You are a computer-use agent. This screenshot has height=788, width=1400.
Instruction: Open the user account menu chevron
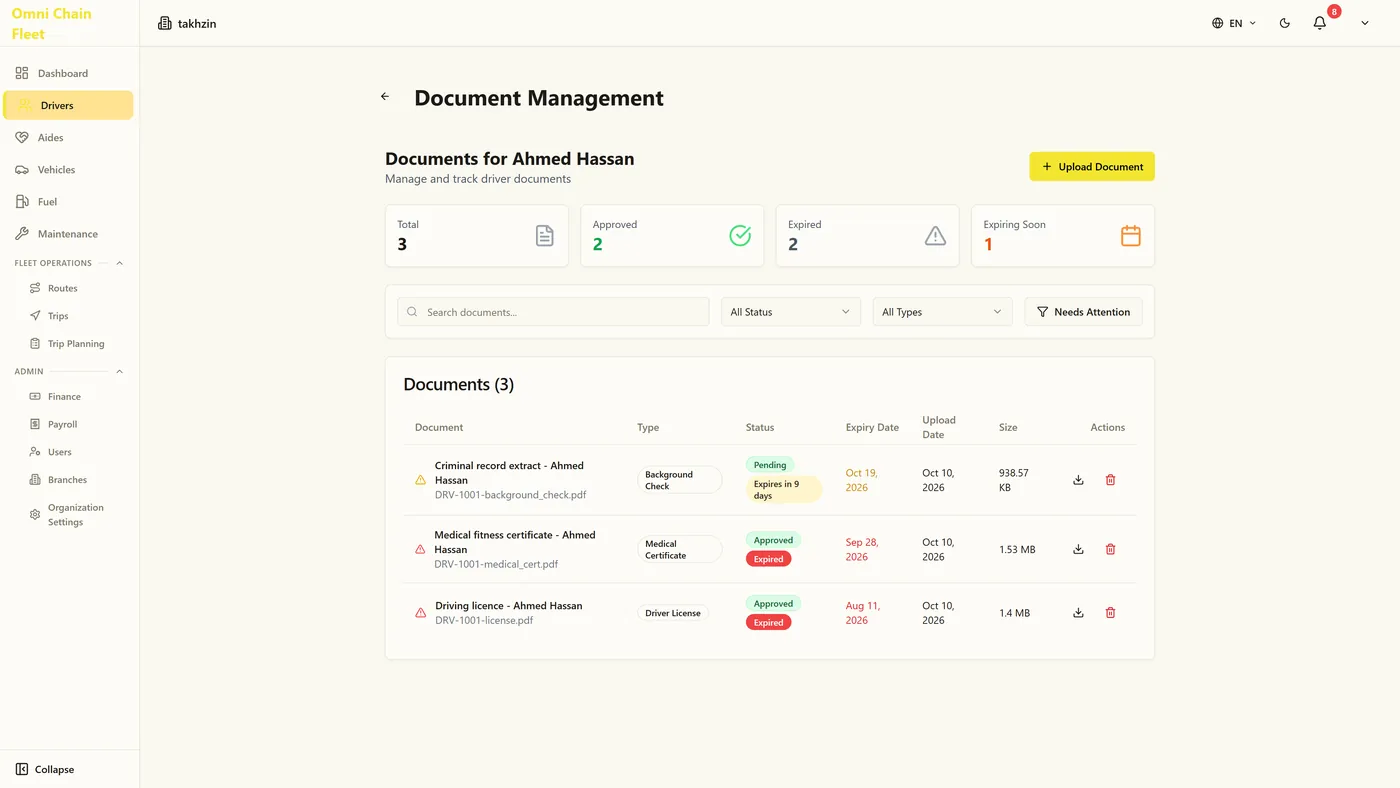pos(1365,23)
